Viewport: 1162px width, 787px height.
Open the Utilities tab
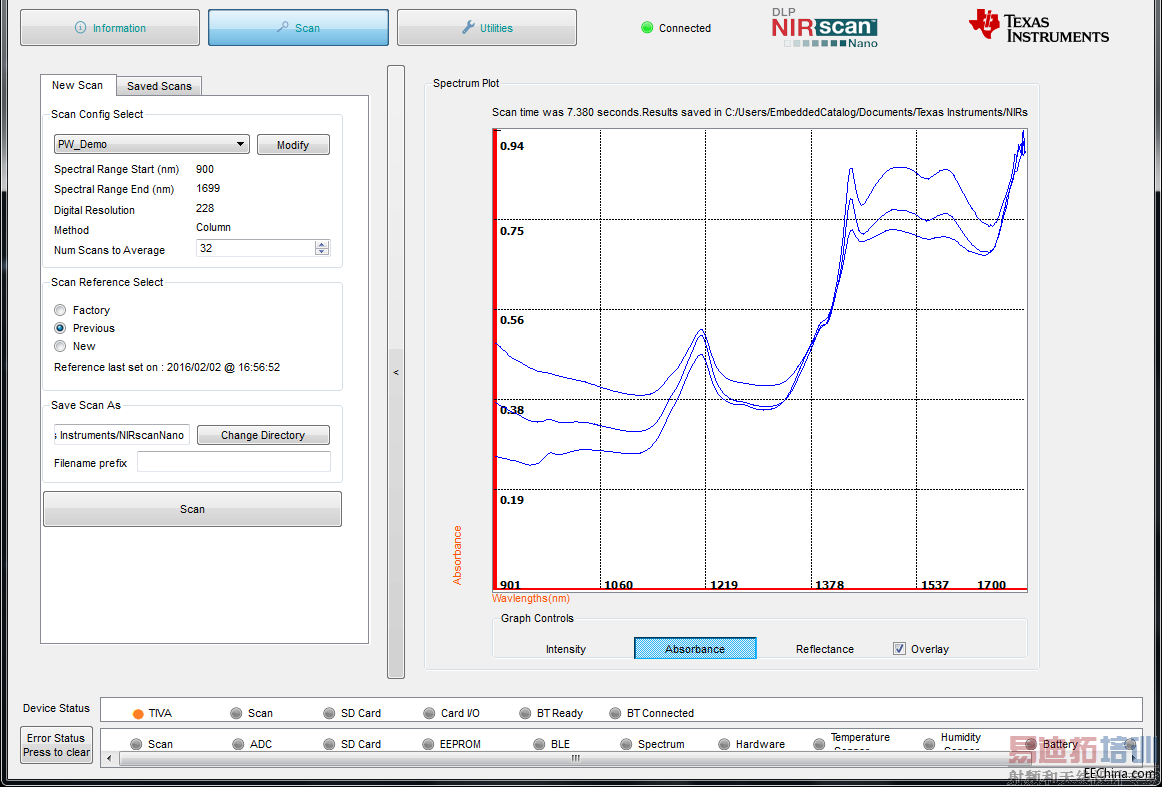tap(487, 27)
